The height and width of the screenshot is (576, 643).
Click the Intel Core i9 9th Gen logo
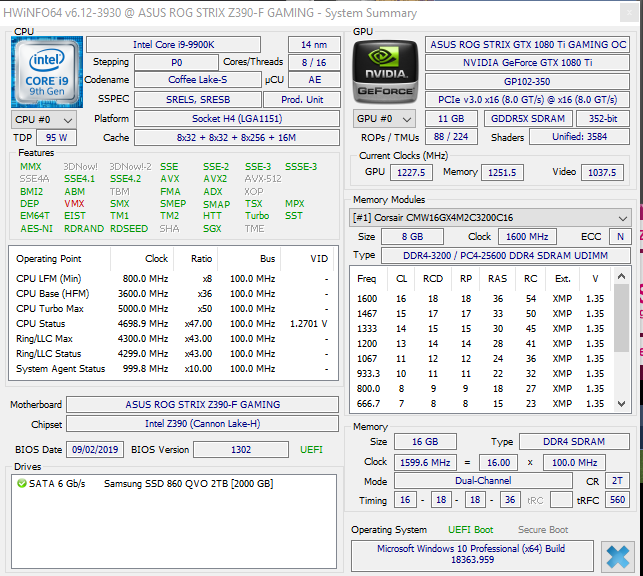click(x=47, y=72)
